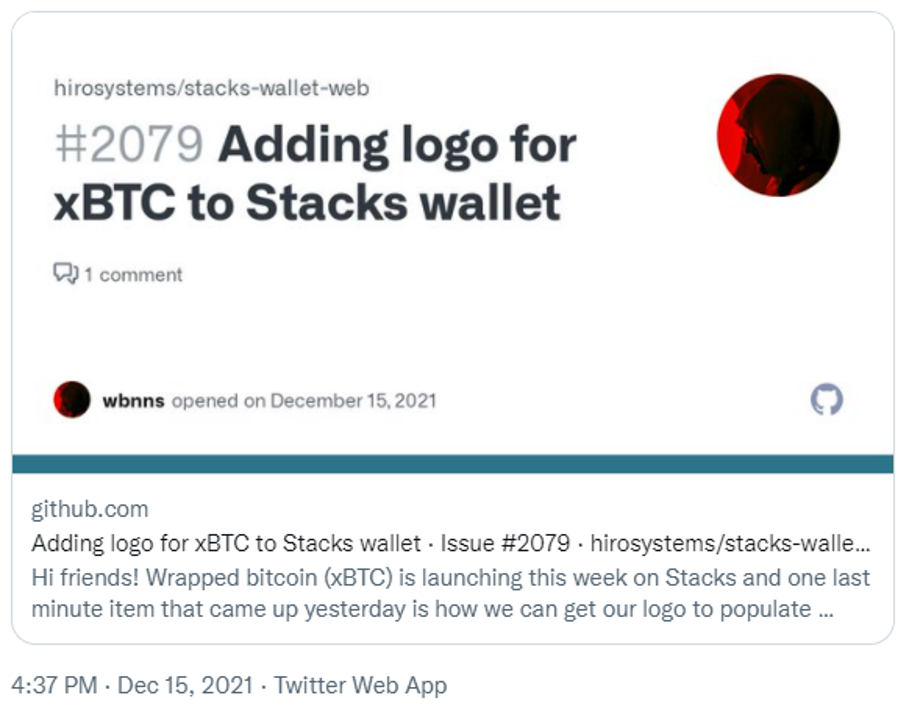910x710 pixels.
Task: Click the teal divider bar on card
Action: [x=453, y=464]
